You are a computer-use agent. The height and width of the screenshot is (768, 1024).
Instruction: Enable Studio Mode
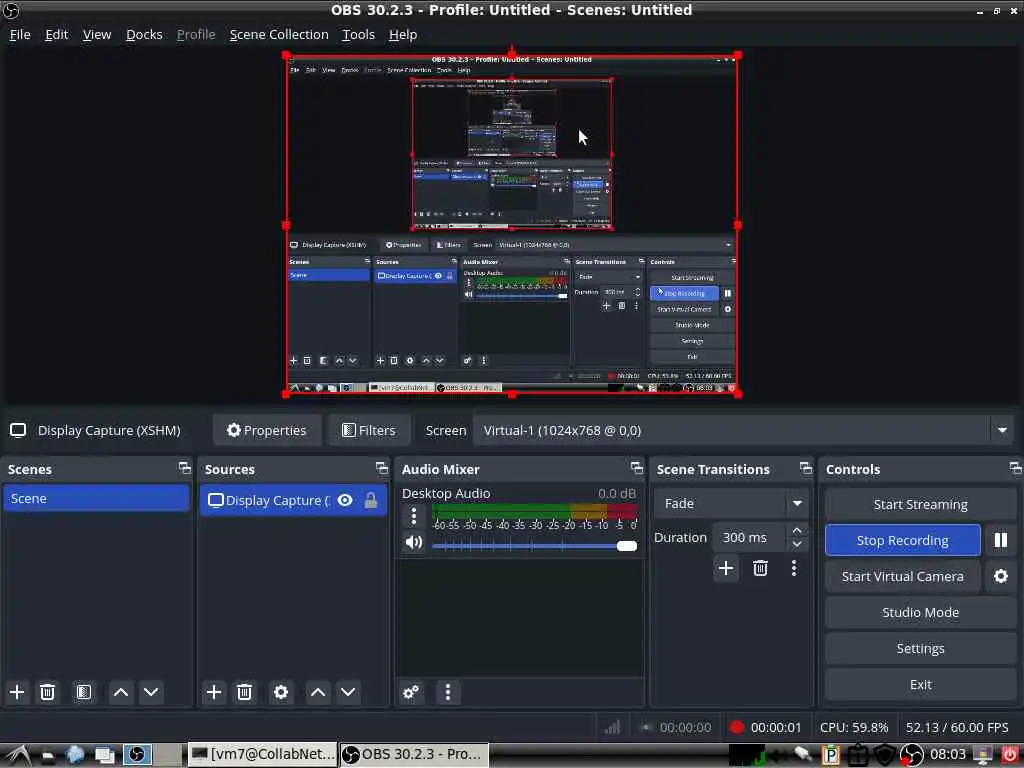pos(920,612)
